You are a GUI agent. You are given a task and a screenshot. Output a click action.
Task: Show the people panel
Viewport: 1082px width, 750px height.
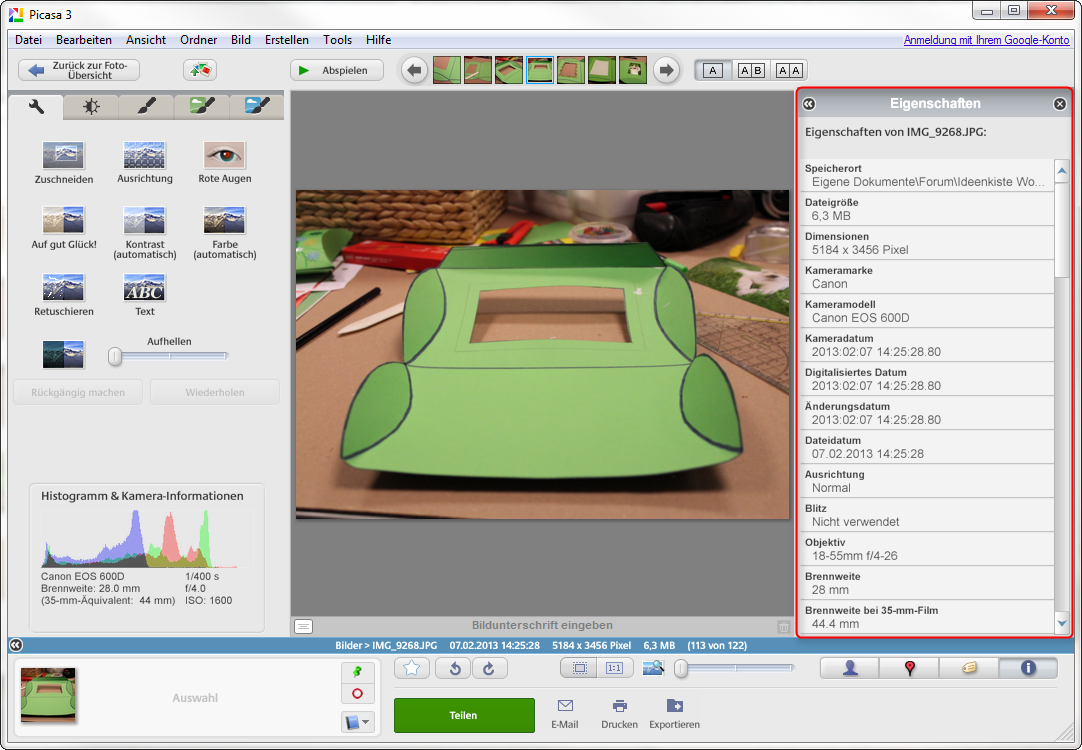click(x=850, y=669)
